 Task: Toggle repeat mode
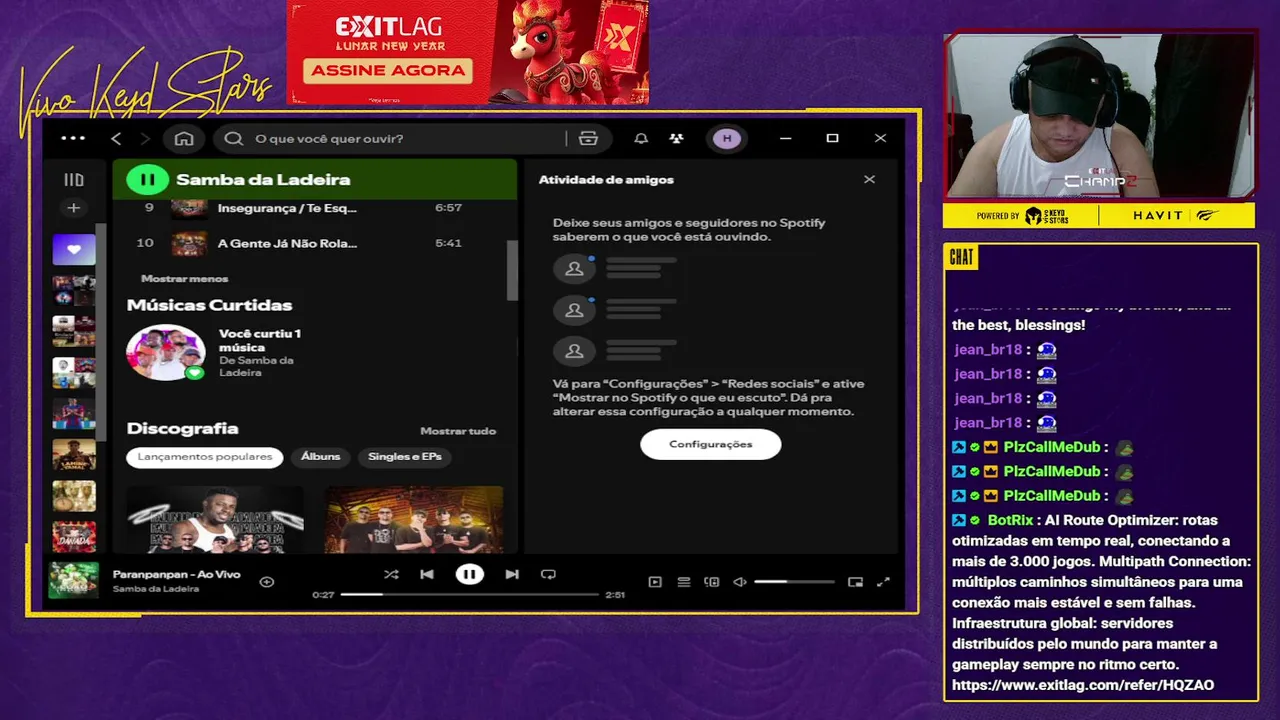coord(548,574)
